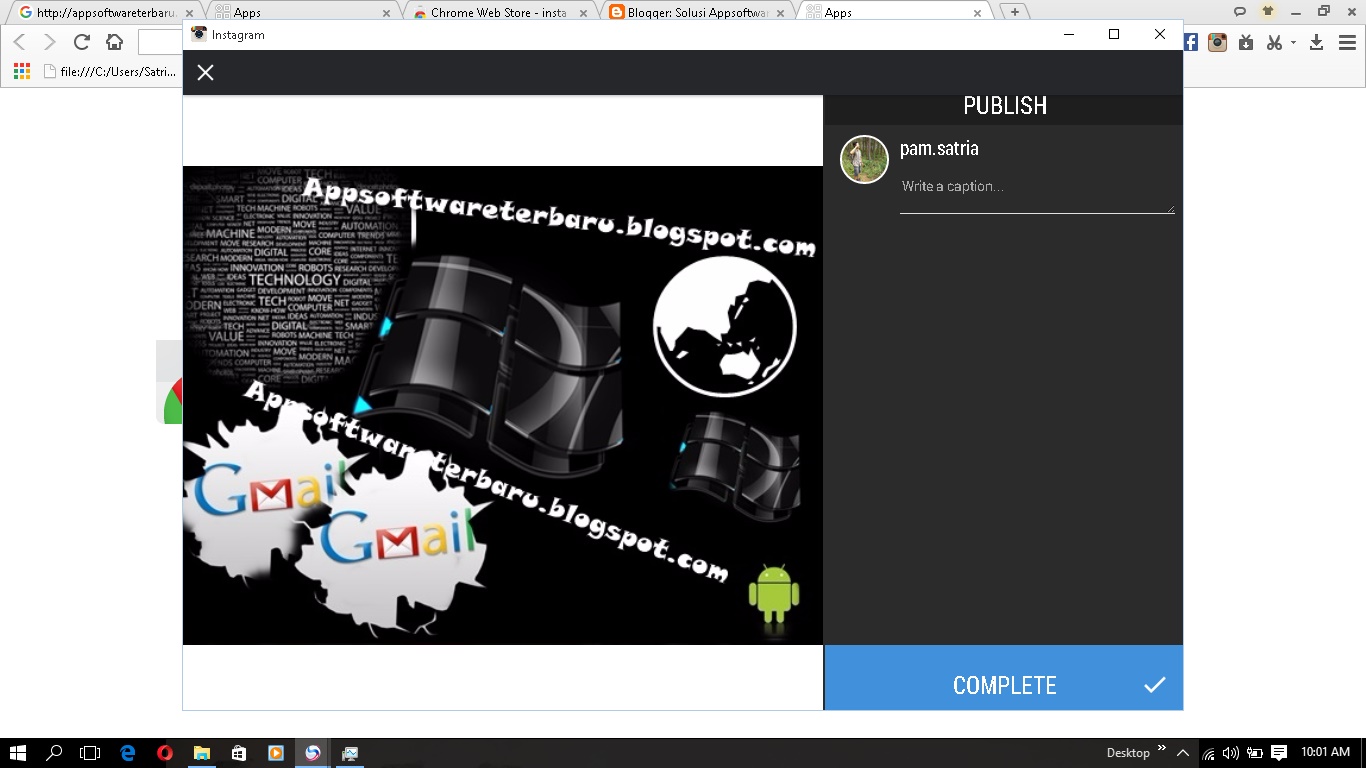This screenshot has height=768, width=1366.
Task: Open the browser home page
Action: point(115,42)
